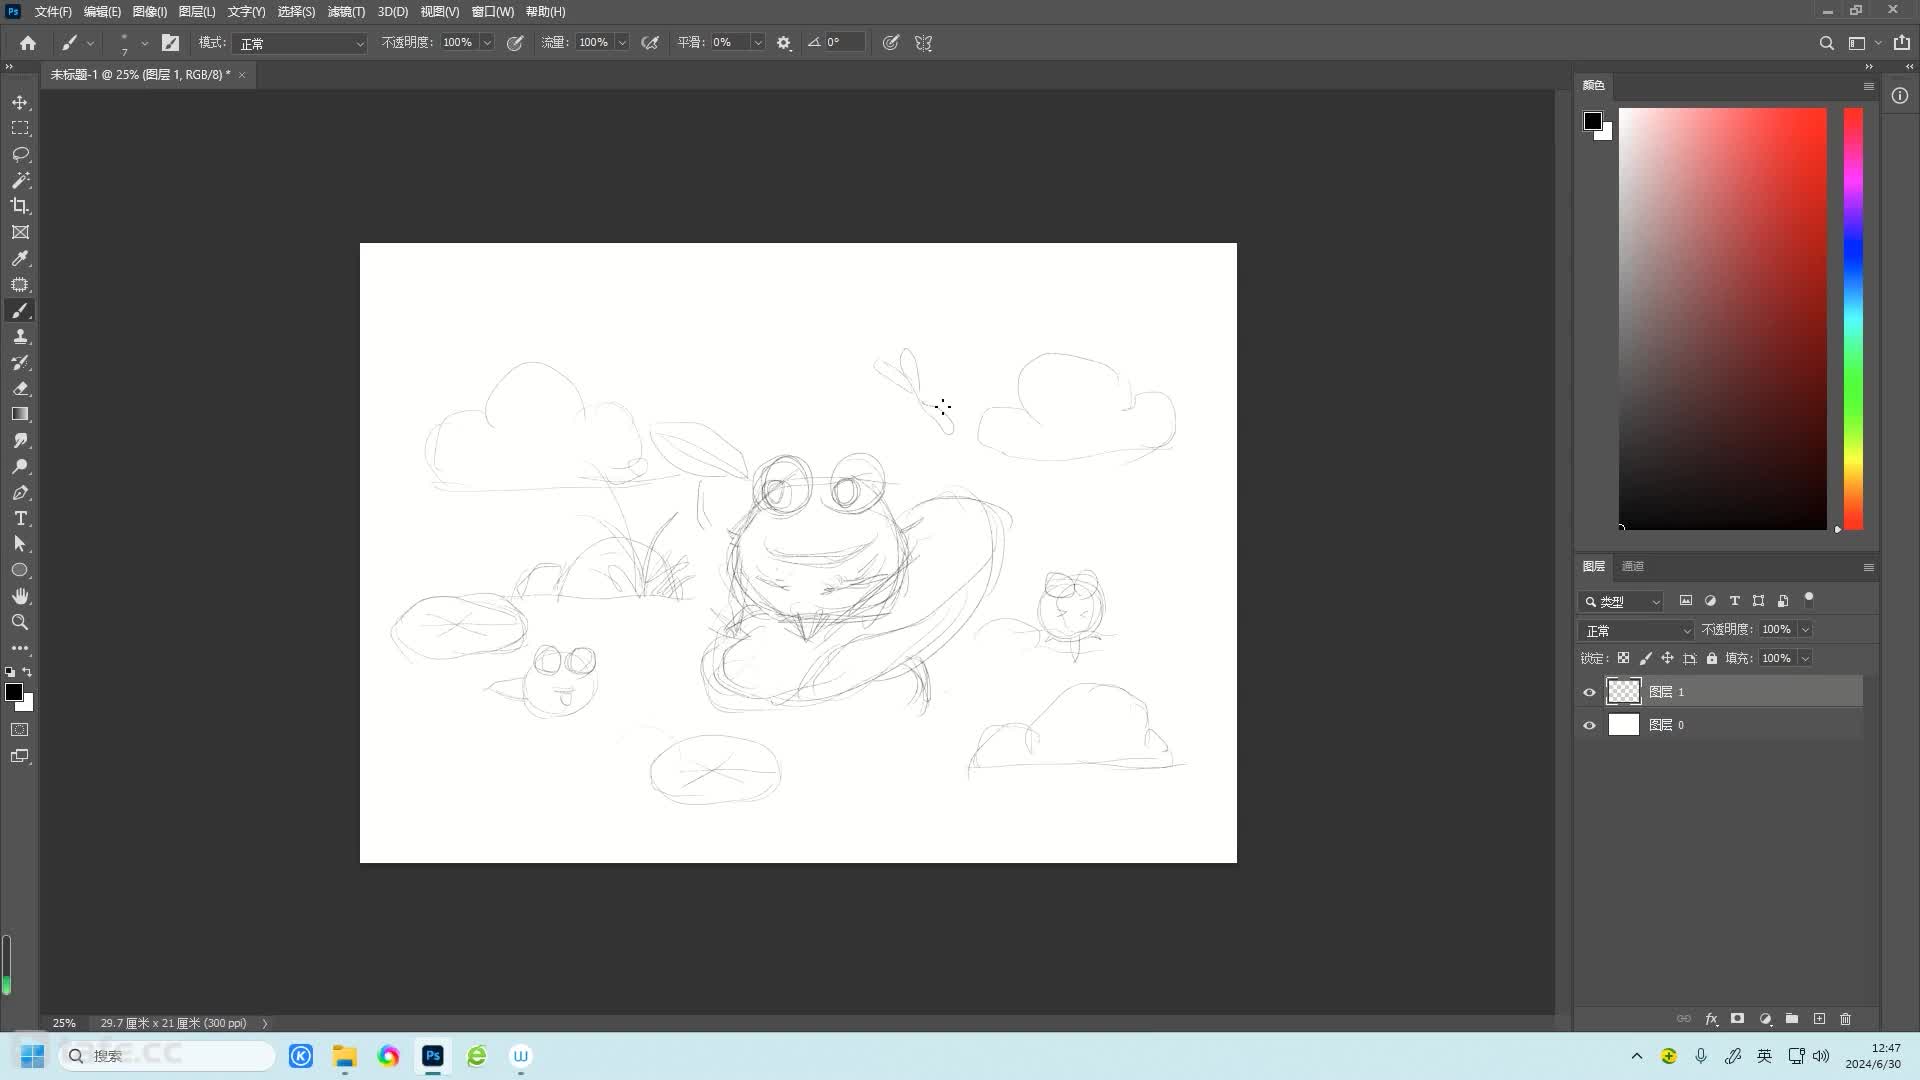Hide layer 图层 0 visibility

[x=1589, y=725]
